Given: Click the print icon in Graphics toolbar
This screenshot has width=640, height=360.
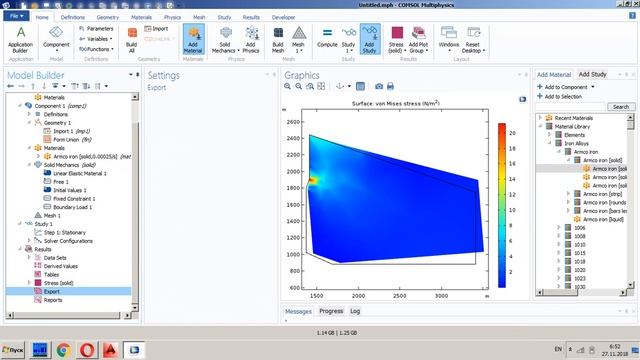Looking at the screenshot, I should [x=390, y=86].
